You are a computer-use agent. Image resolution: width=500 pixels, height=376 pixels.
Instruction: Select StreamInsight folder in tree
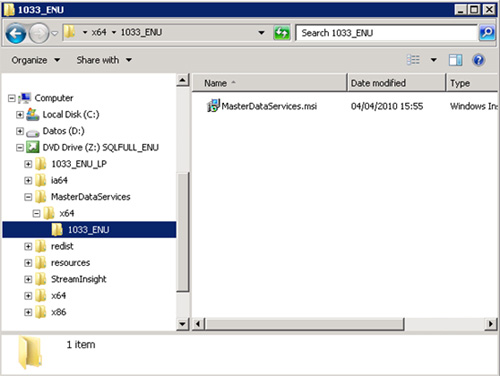(79, 279)
